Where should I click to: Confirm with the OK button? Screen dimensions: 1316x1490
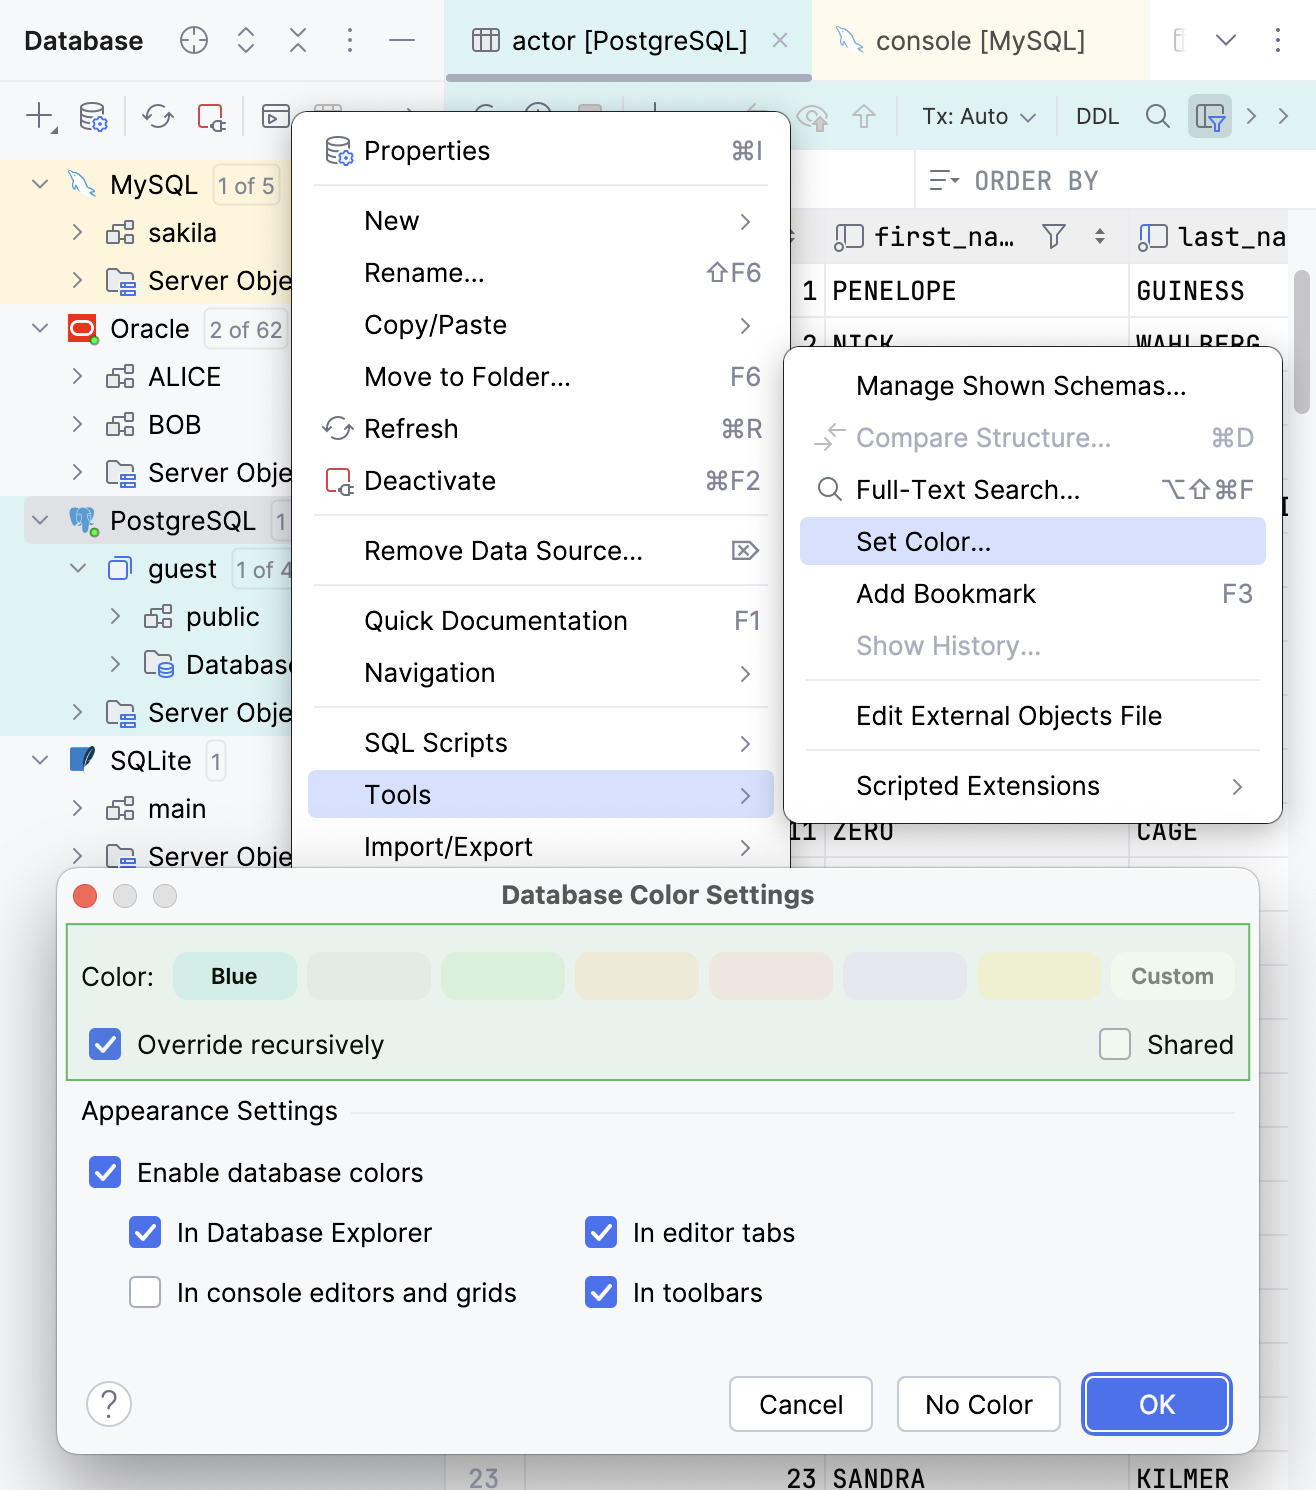point(1156,1404)
